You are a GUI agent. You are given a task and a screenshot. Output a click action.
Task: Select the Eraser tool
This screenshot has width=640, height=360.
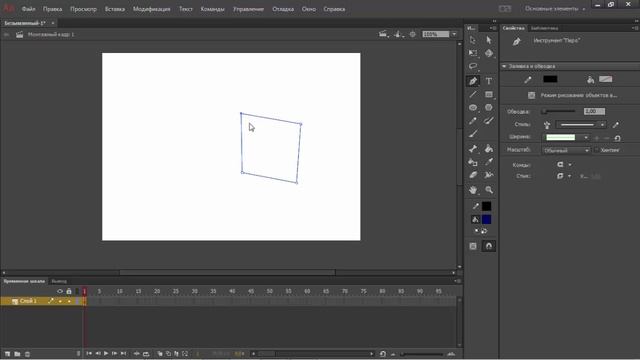473,176
